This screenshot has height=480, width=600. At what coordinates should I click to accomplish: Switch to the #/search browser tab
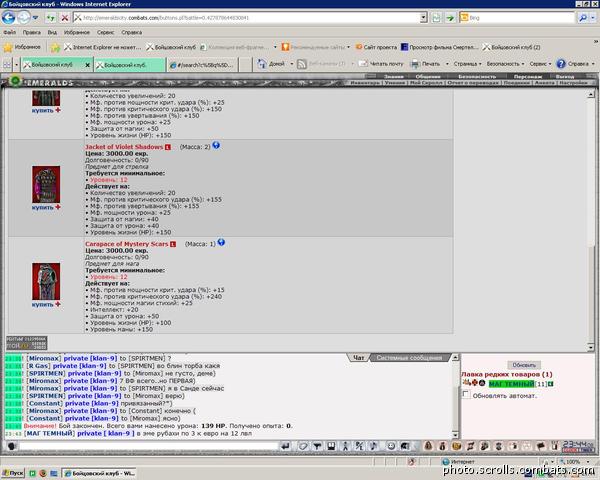202,65
